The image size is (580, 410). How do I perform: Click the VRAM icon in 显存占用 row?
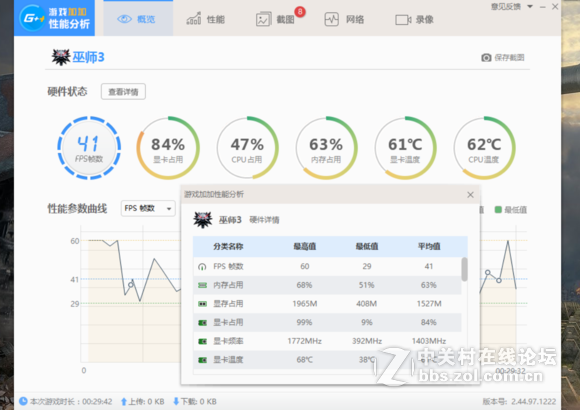202,304
